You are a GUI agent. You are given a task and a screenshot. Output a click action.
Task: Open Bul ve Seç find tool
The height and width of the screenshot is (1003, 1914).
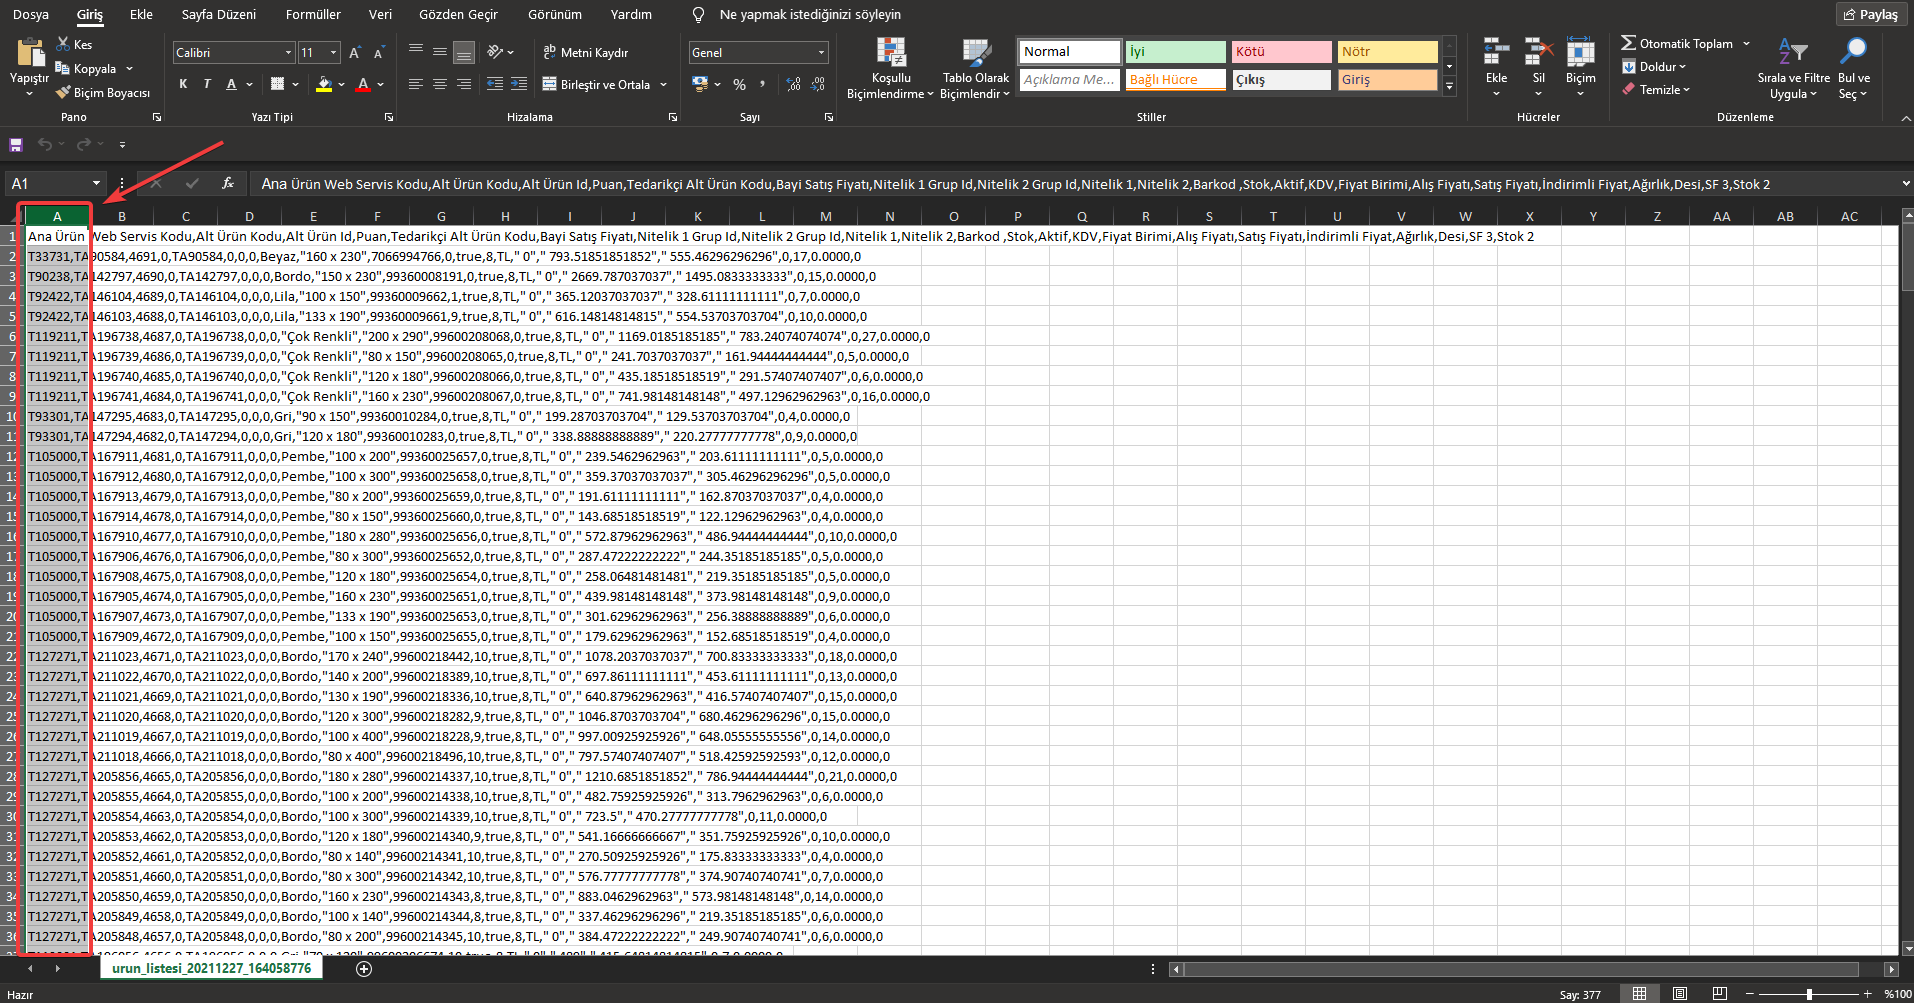(1853, 68)
